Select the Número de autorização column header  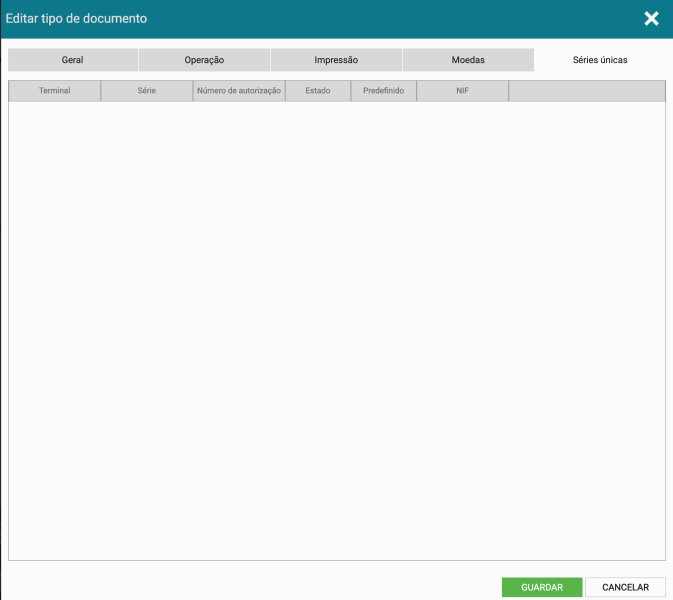(239, 91)
